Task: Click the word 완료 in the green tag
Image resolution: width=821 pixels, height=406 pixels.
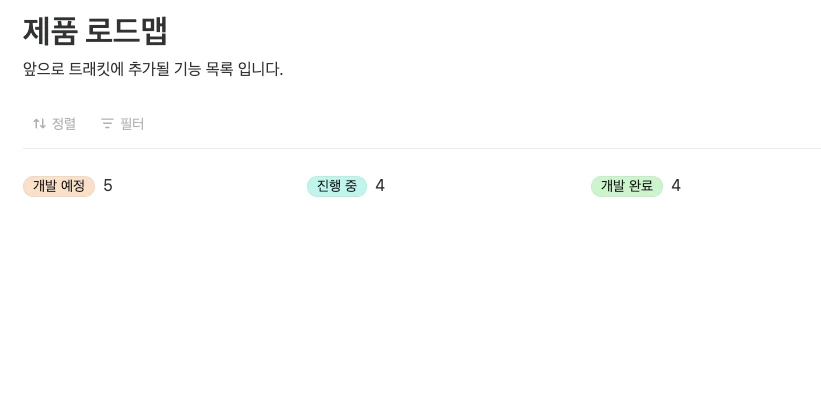Action: 640,186
